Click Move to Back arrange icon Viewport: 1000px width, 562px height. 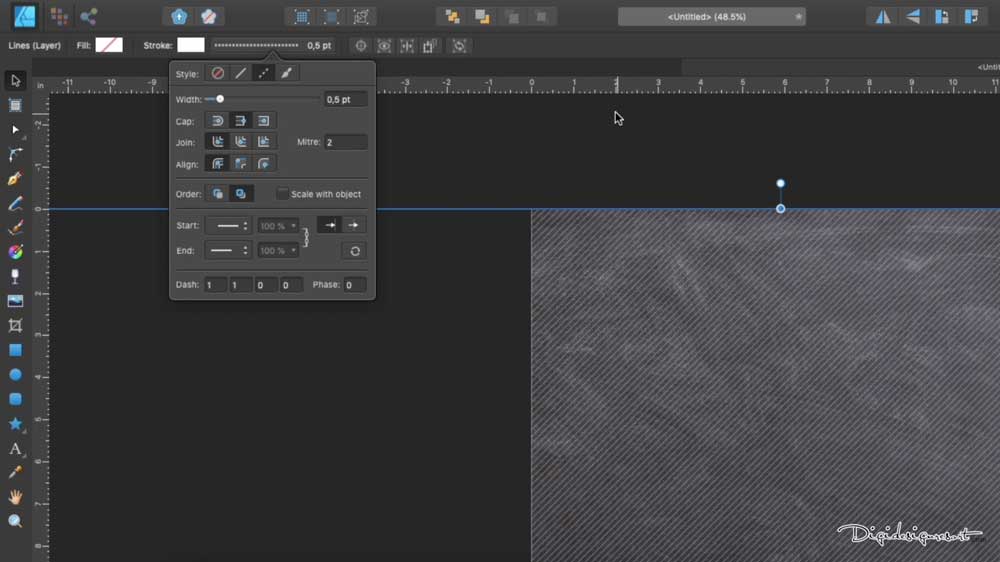pyautogui.click(x=452, y=17)
